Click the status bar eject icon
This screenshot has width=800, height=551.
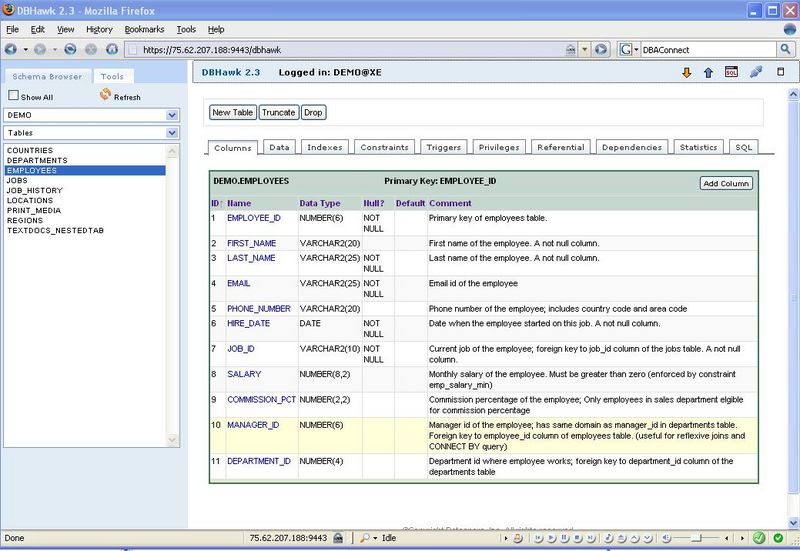pos(621,538)
